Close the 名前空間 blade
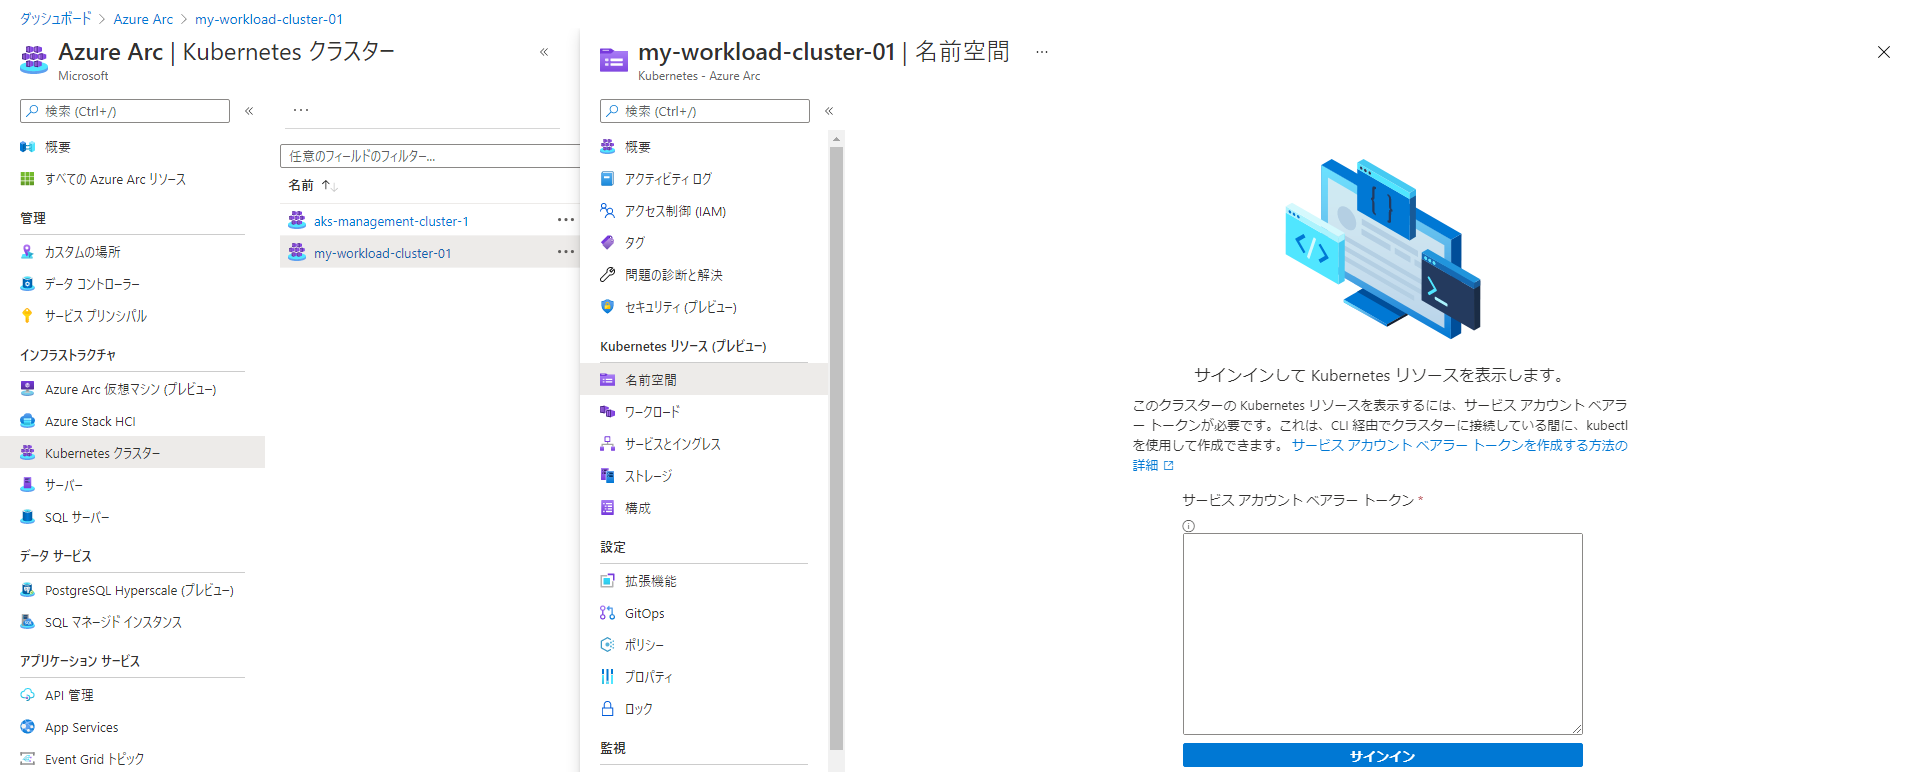Viewport: 1920px width, 772px height. 1884,52
